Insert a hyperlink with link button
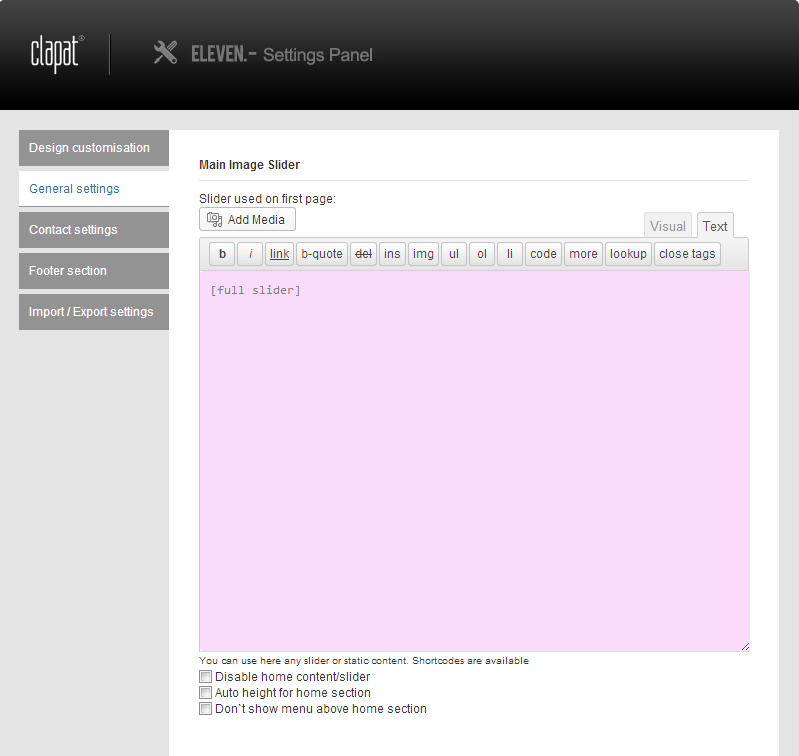The height and width of the screenshot is (756, 799). (279, 254)
